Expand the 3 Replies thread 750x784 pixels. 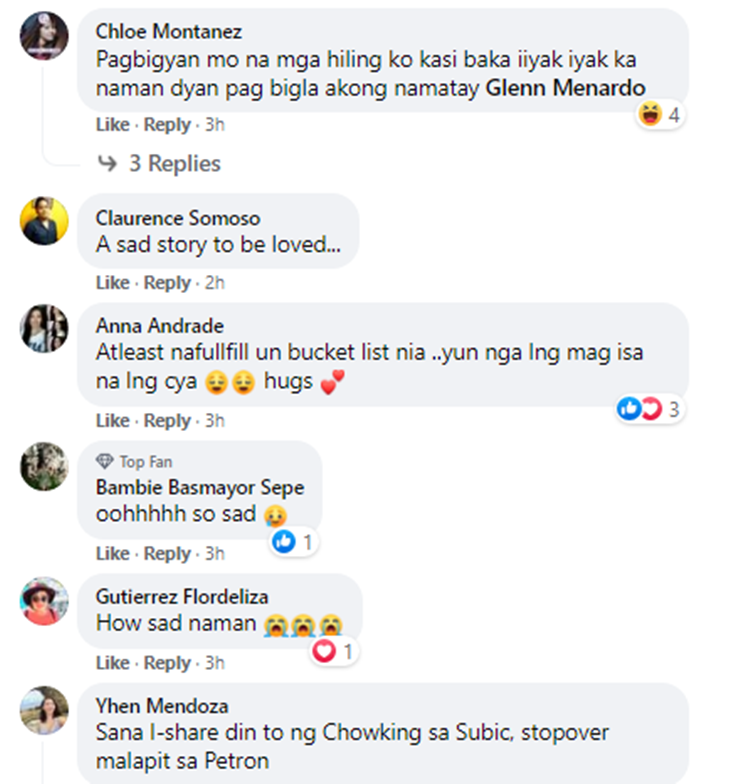pos(175,164)
